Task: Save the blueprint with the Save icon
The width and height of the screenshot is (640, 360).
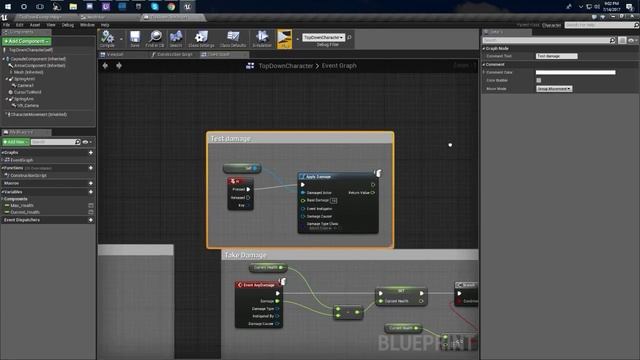Action: click(135, 39)
